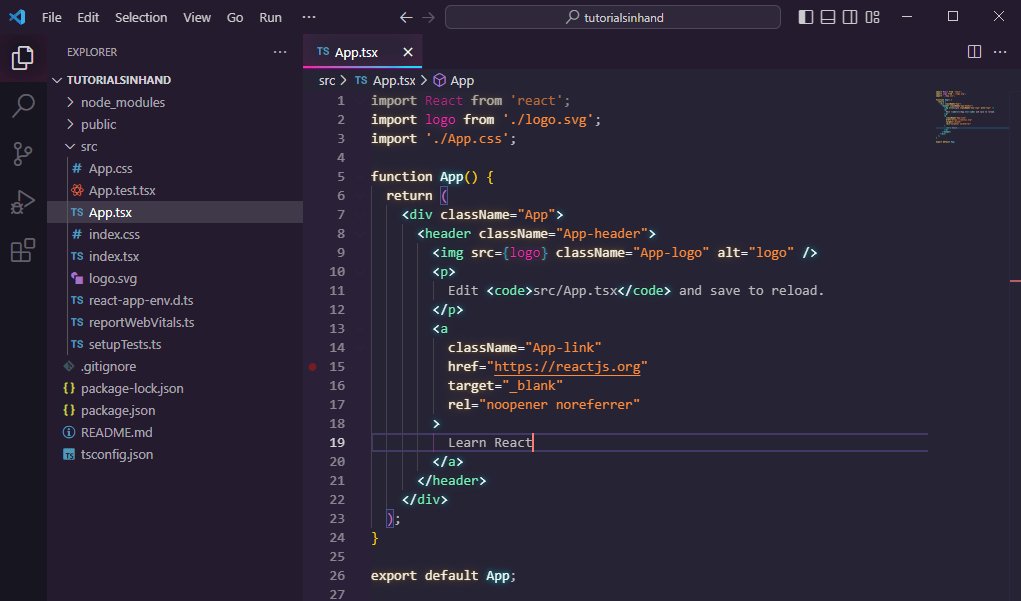Toggle the primary sidebar visibility
This screenshot has height=601, width=1021.
point(805,16)
